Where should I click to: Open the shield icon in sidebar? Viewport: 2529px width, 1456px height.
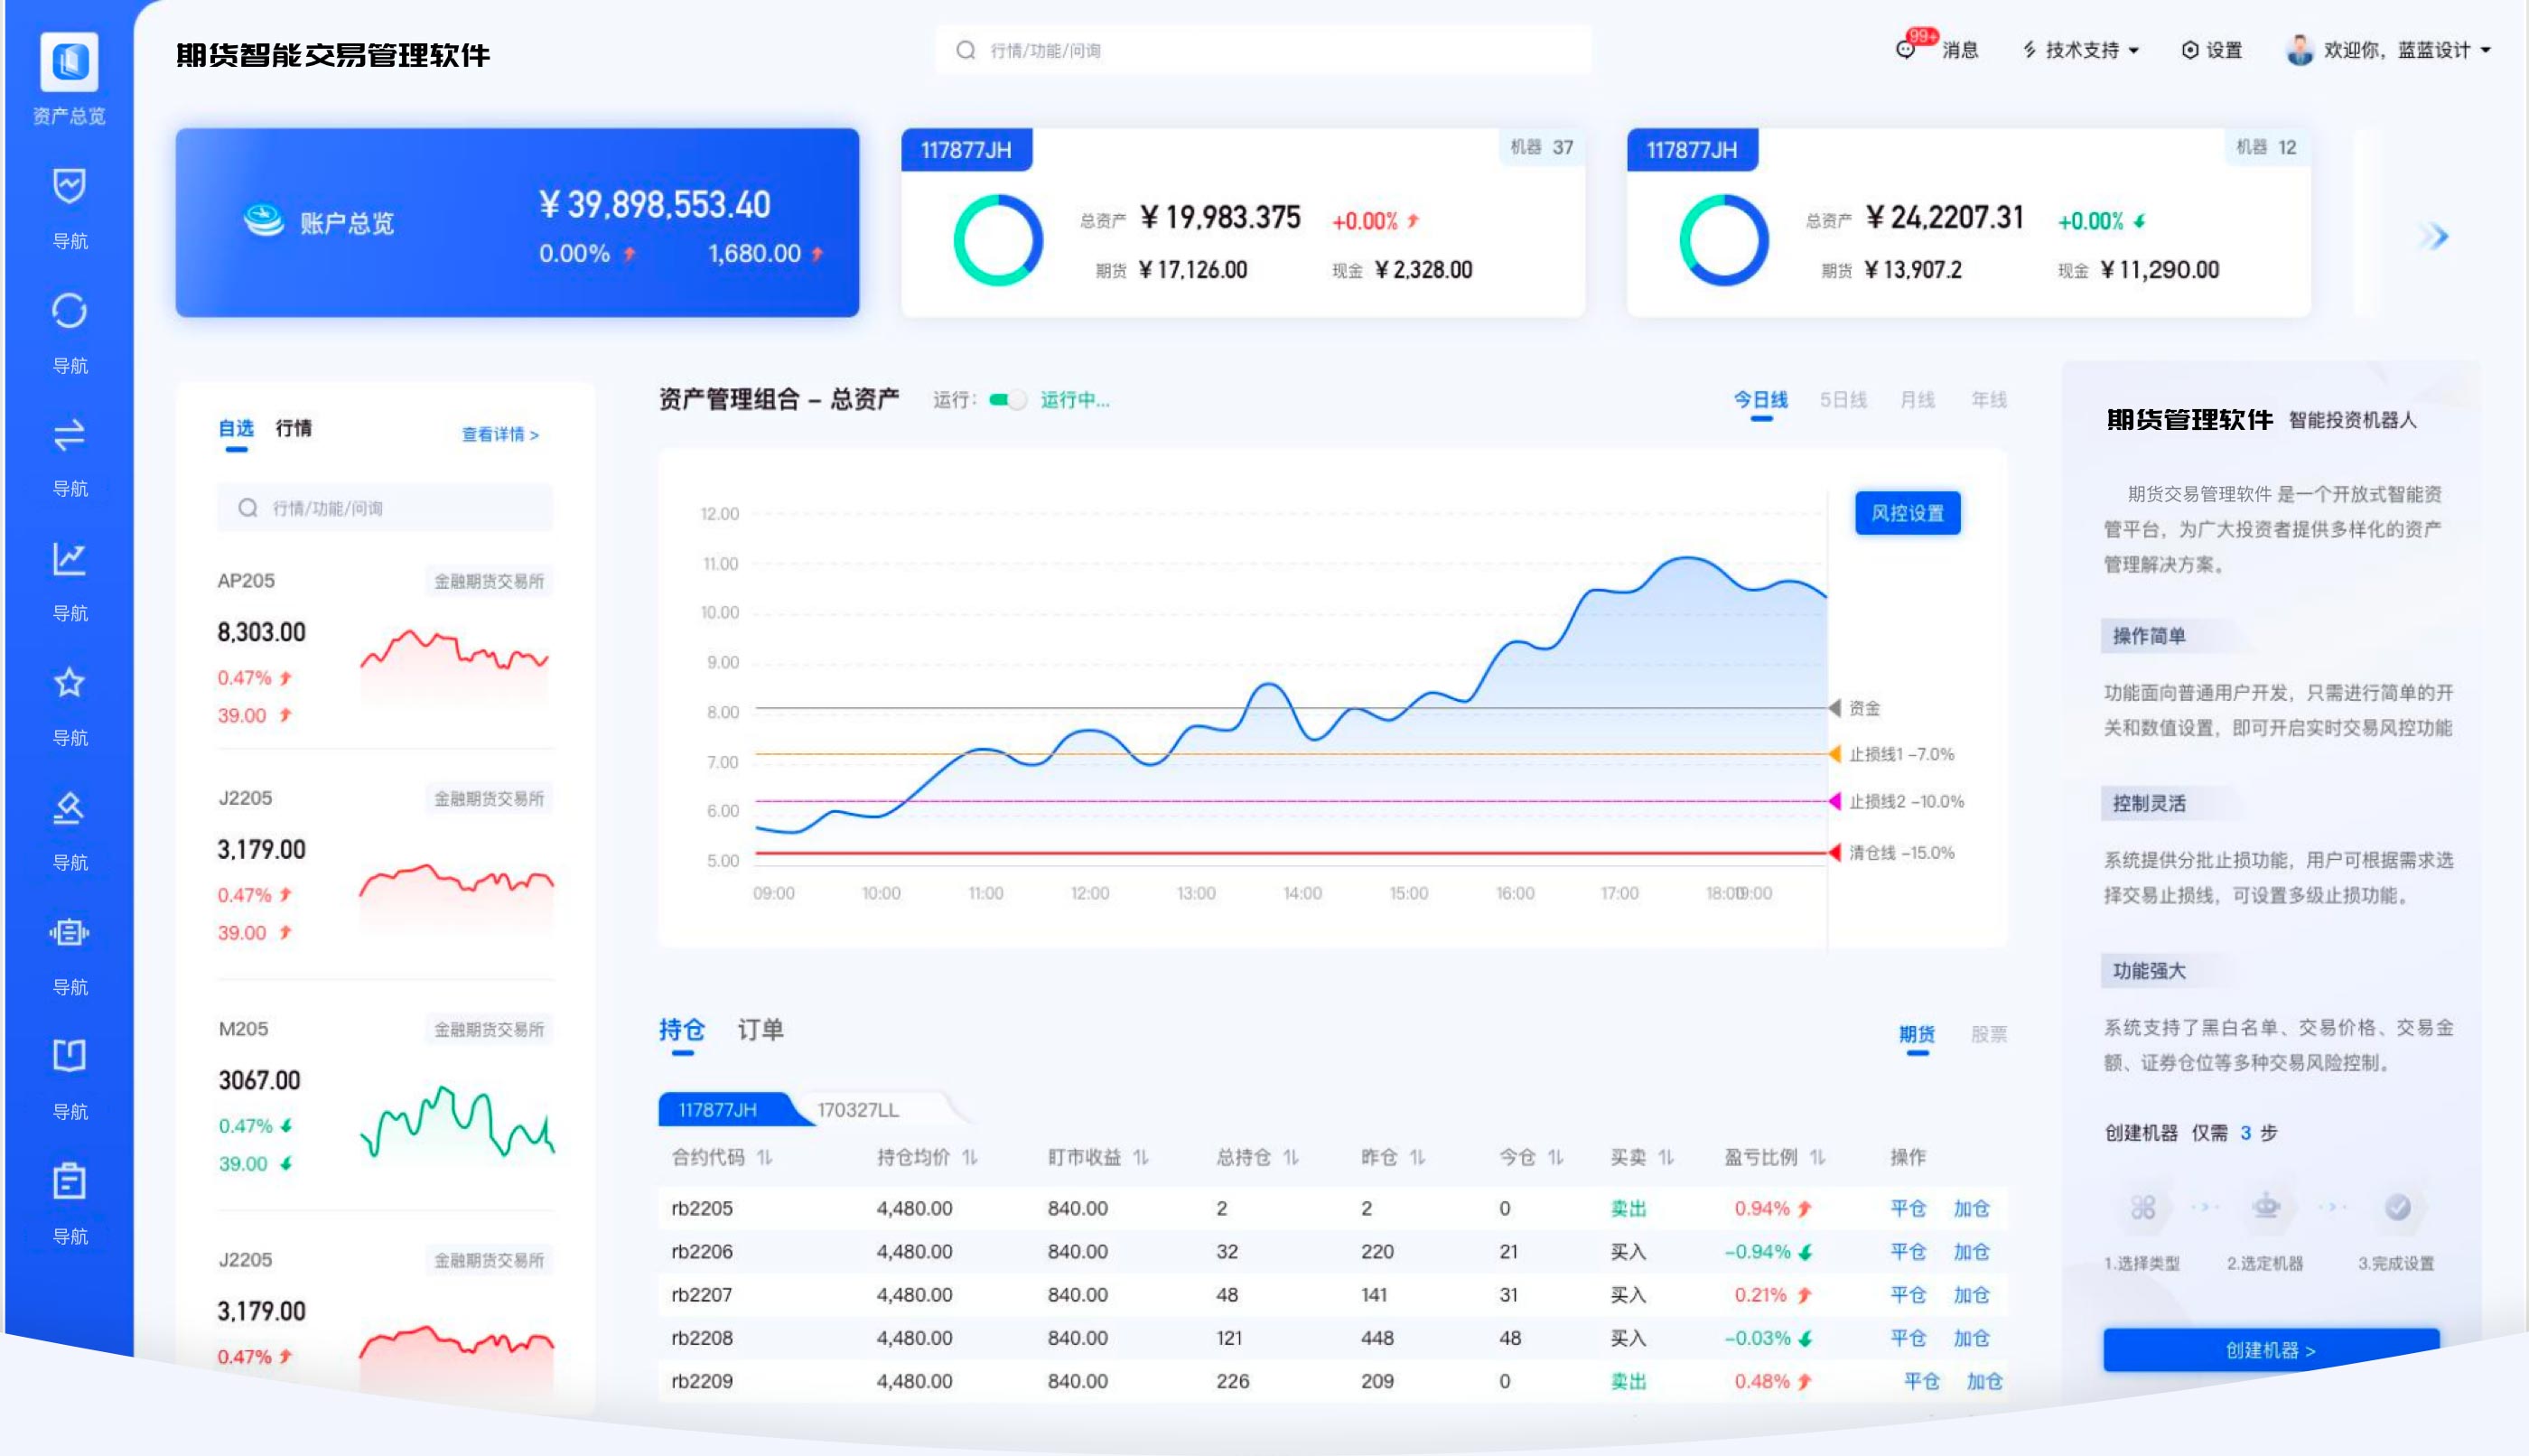tap(69, 185)
